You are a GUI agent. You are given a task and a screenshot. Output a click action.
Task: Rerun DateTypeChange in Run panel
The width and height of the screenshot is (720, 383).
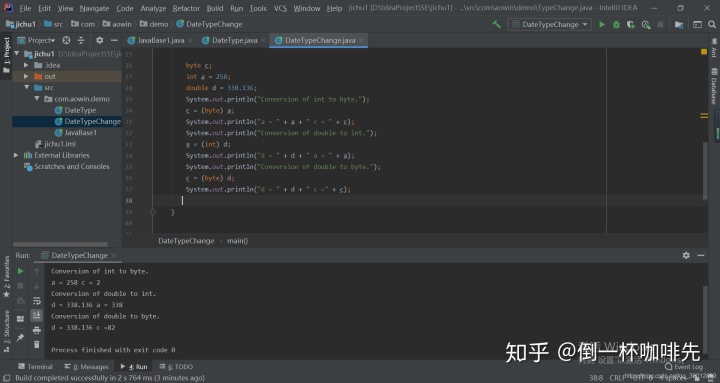[x=20, y=271]
